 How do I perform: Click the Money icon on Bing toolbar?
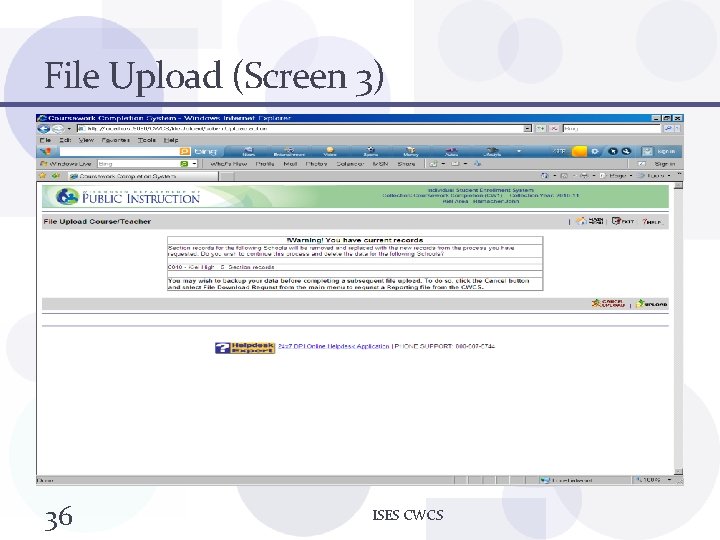411,152
